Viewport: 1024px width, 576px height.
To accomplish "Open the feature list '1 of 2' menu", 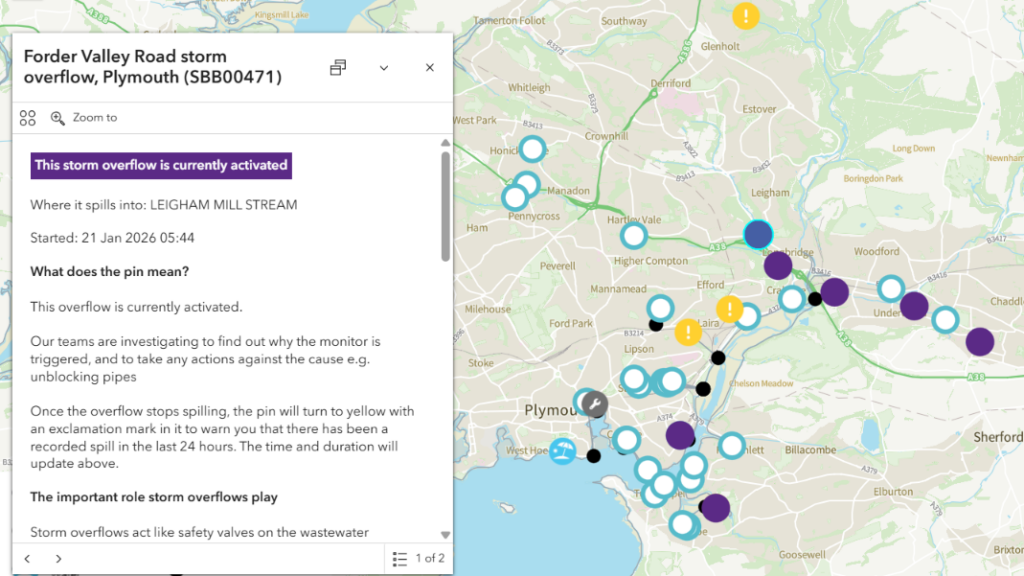I will coord(418,558).
